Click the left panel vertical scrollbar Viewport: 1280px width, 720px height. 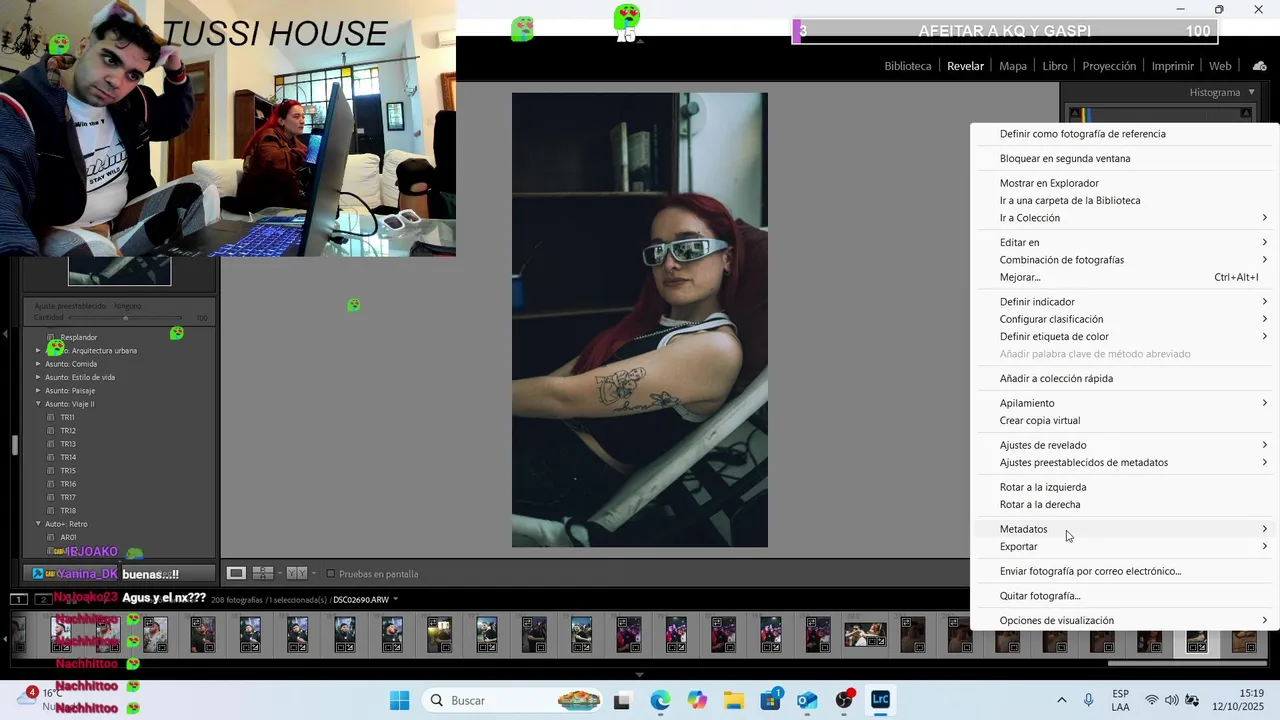tap(15, 445)
